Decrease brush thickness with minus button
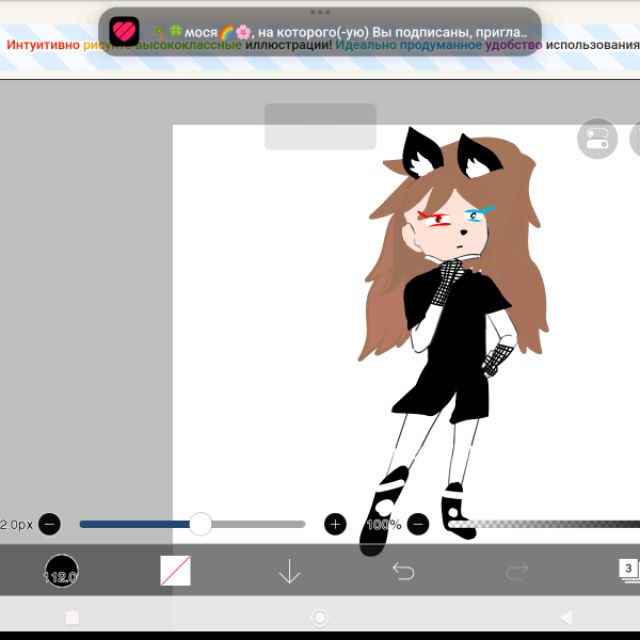This screenshot has height=640, width=640. pyautogui.click(x=49, y=524)
